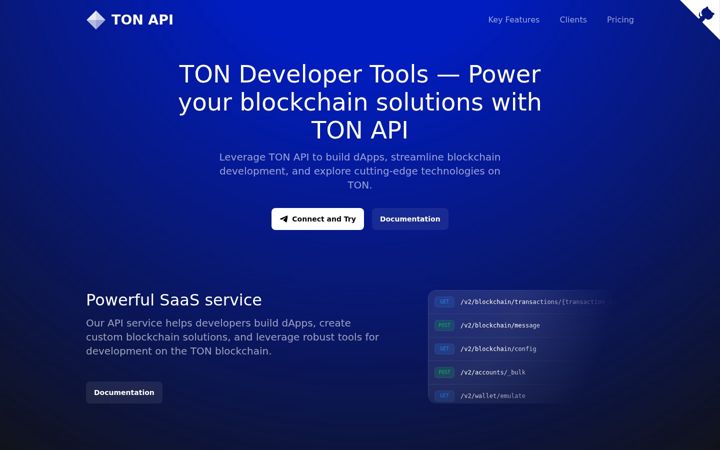This screenshot has height=450, width=720.
Task: Select the /v2/blockchain/transactions endpoint row
Action: pos(523,302)
